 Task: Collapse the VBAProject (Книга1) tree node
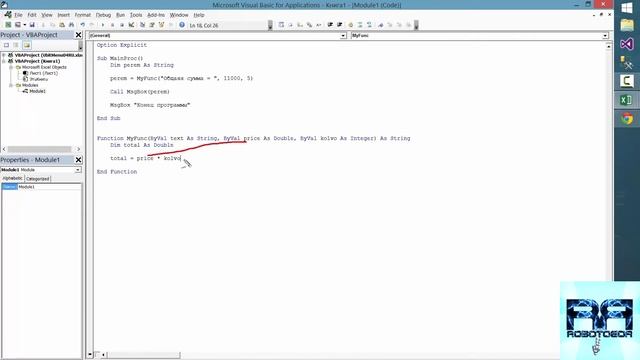coord(4,61)
